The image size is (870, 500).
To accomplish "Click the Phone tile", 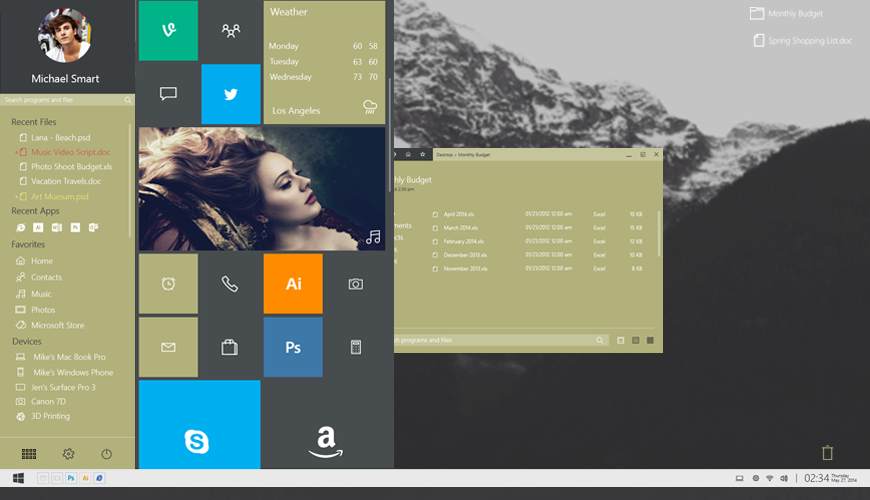I will (230, 284).
